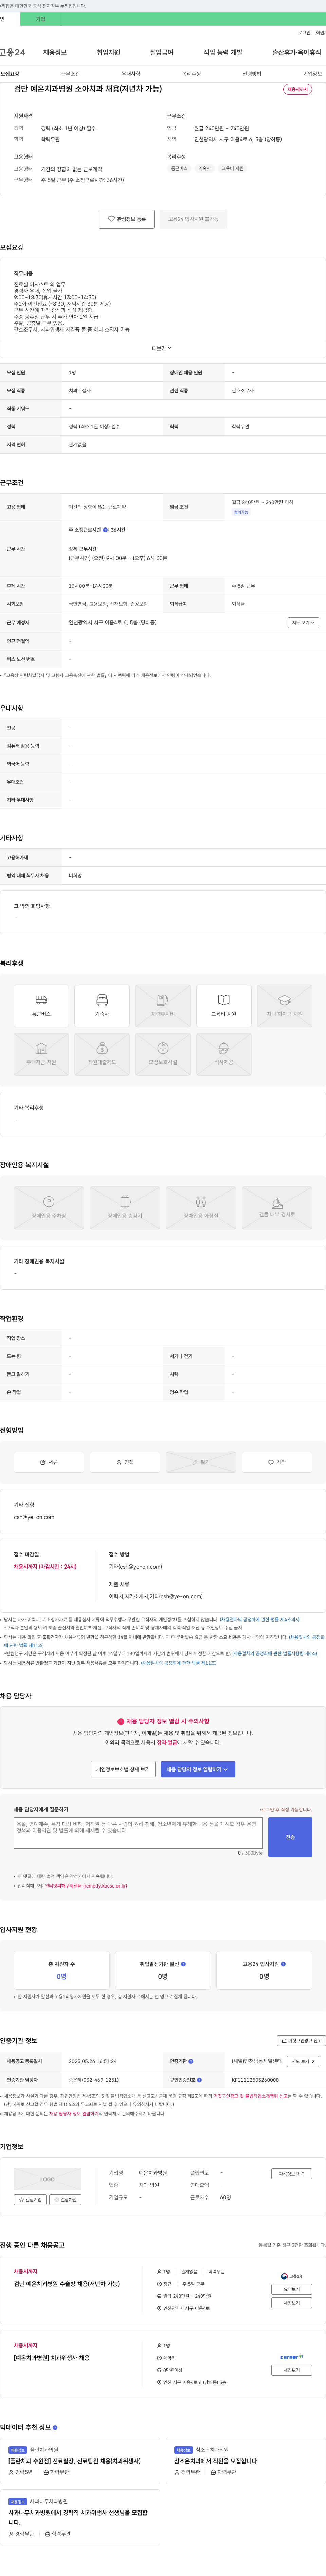Open the 사과나무치과병원 recommended posting
The image size is (326, 2576).
point(78,2518)
